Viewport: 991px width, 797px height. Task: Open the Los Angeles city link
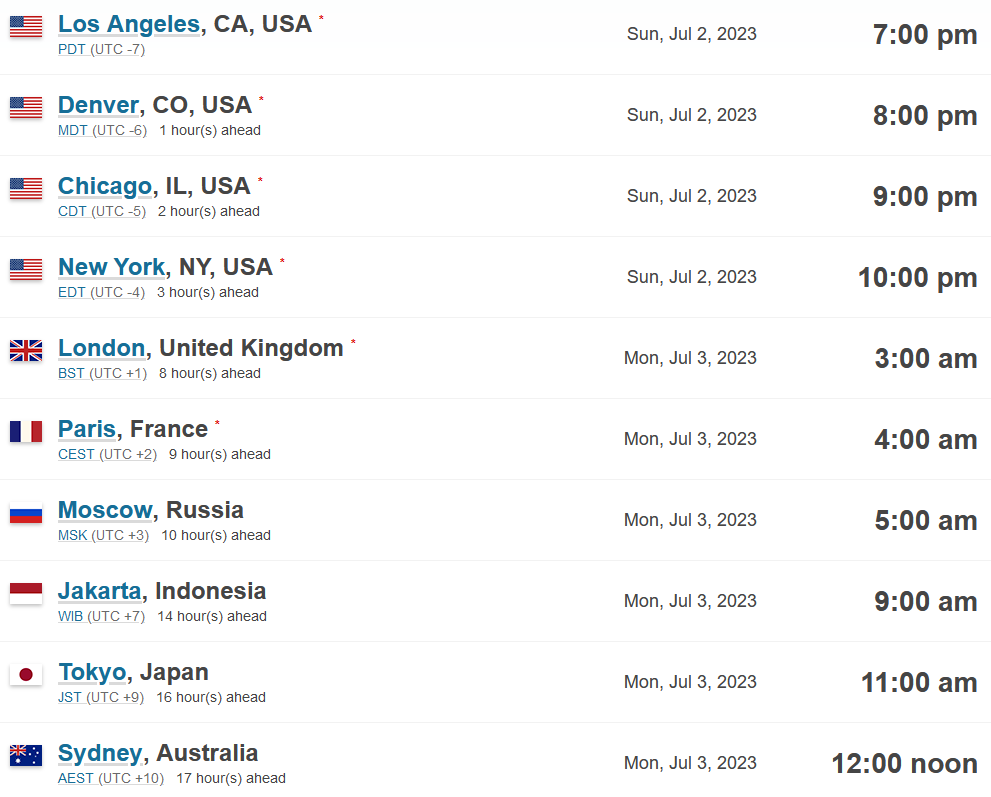129,24
